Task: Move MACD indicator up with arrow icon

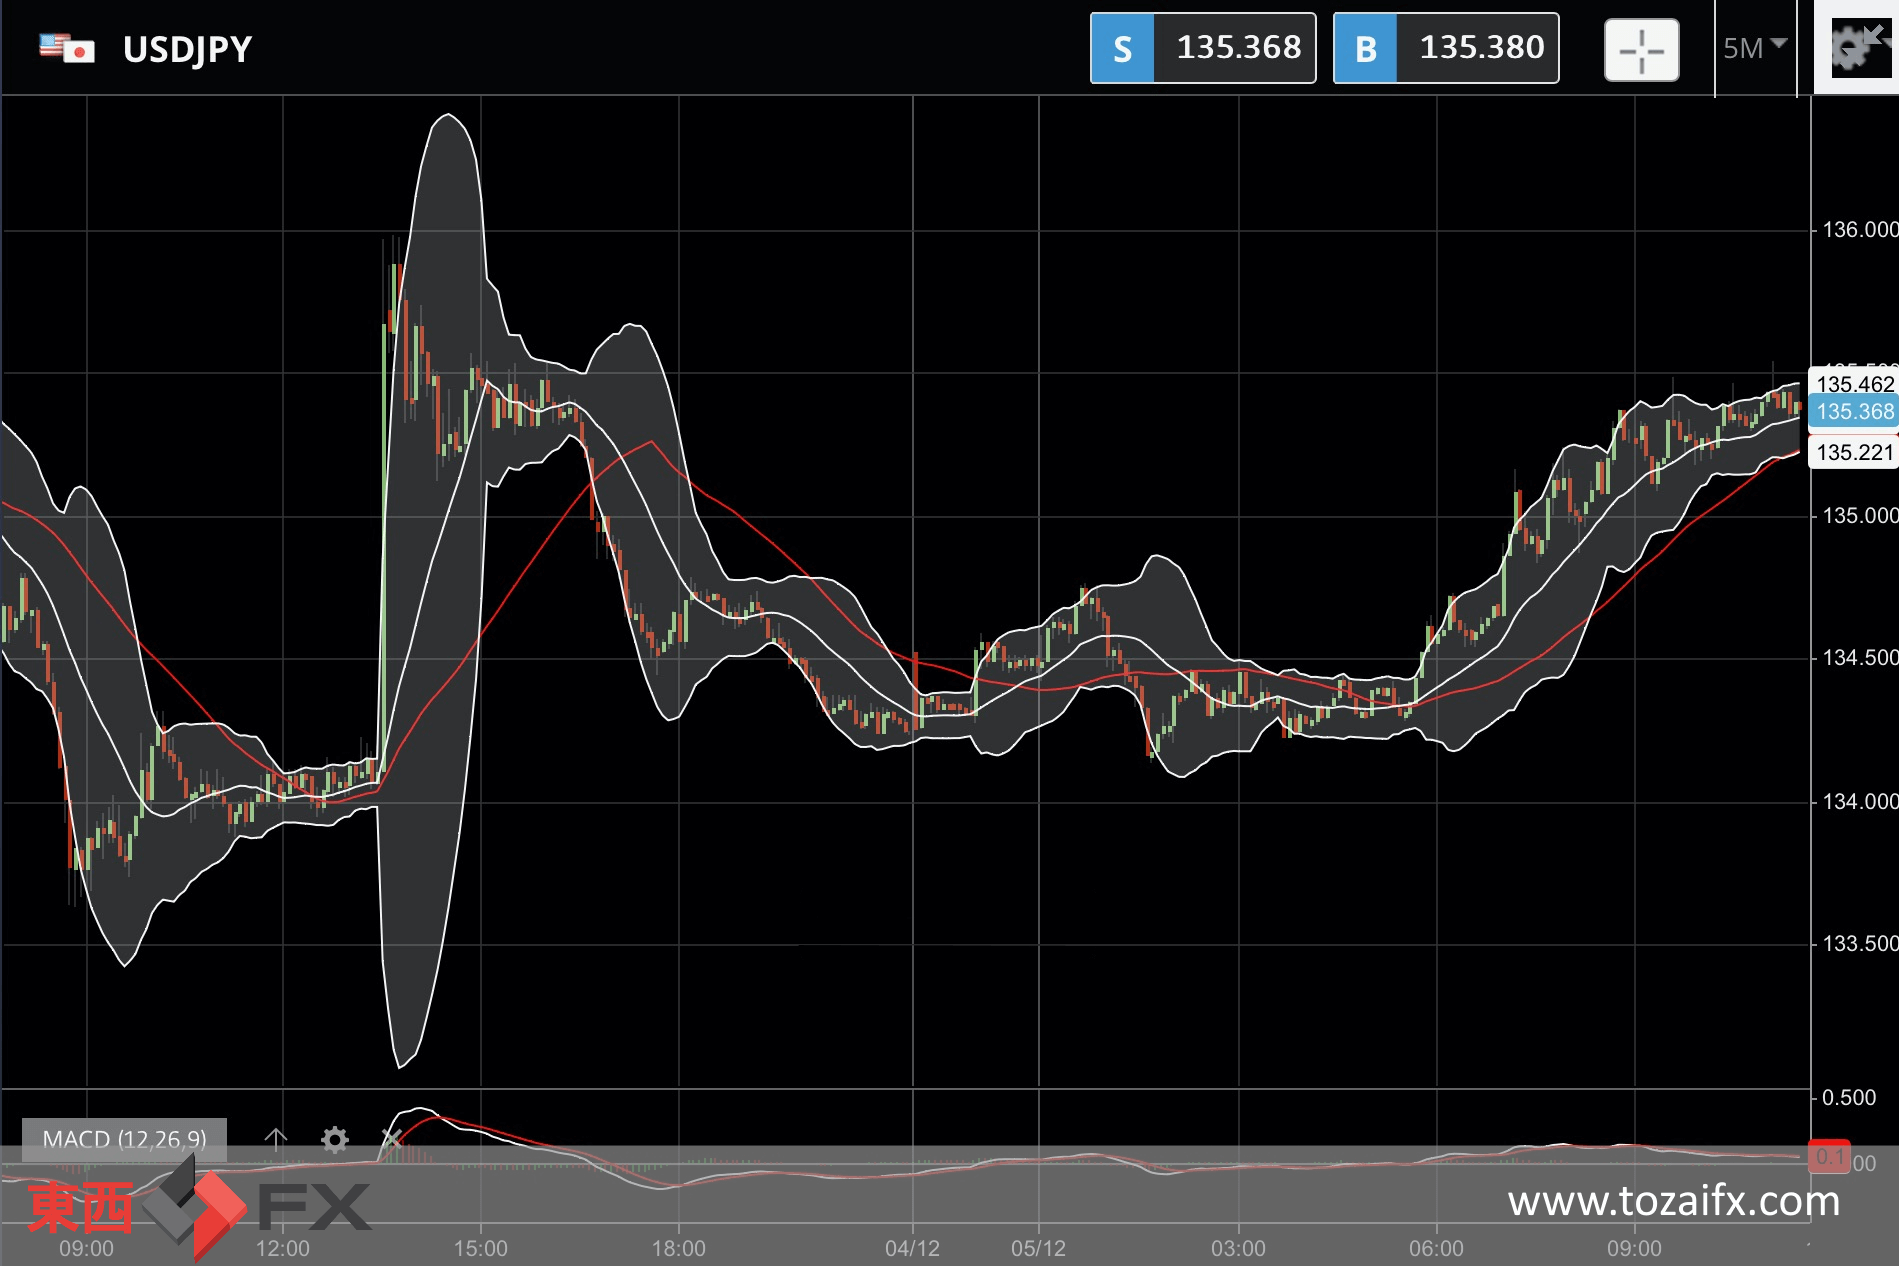Action: pos(276,1139)
